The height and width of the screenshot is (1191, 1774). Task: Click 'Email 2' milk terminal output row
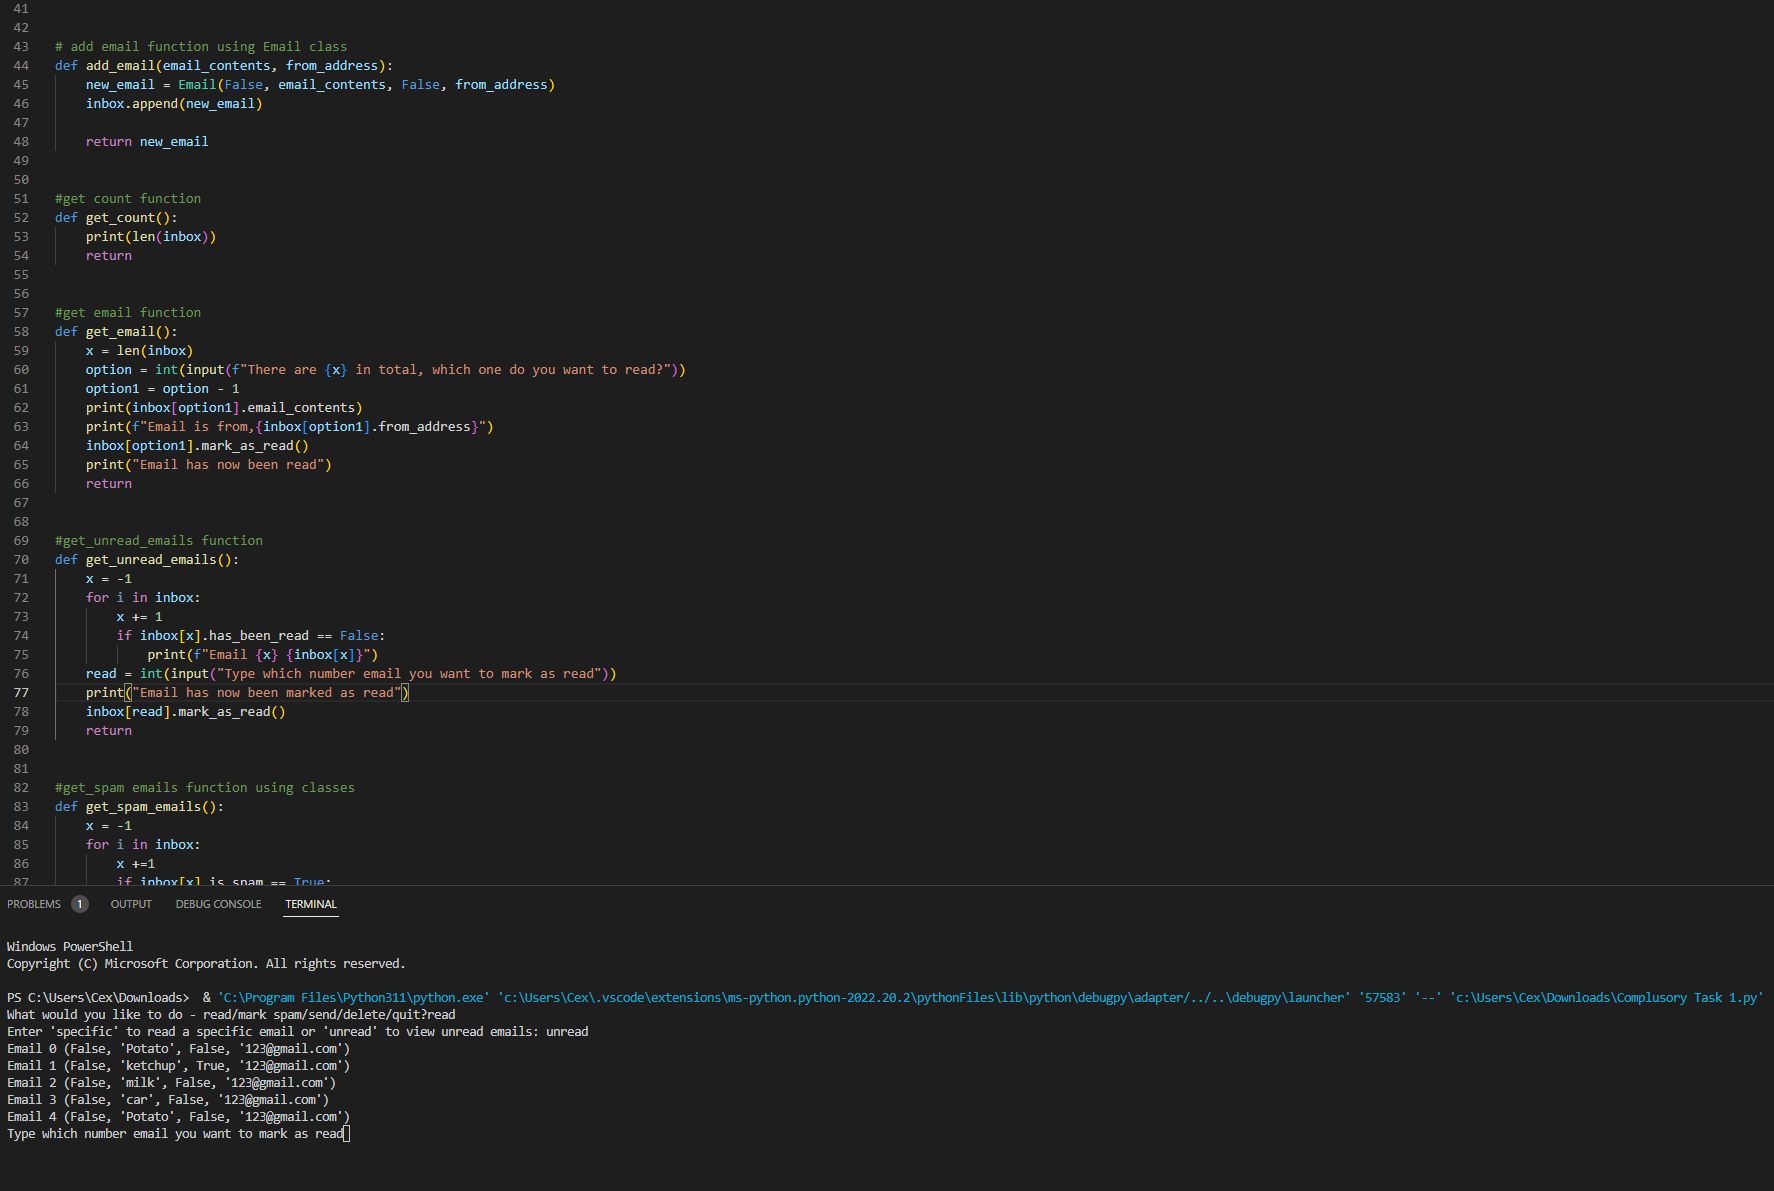click(172, 1083)
